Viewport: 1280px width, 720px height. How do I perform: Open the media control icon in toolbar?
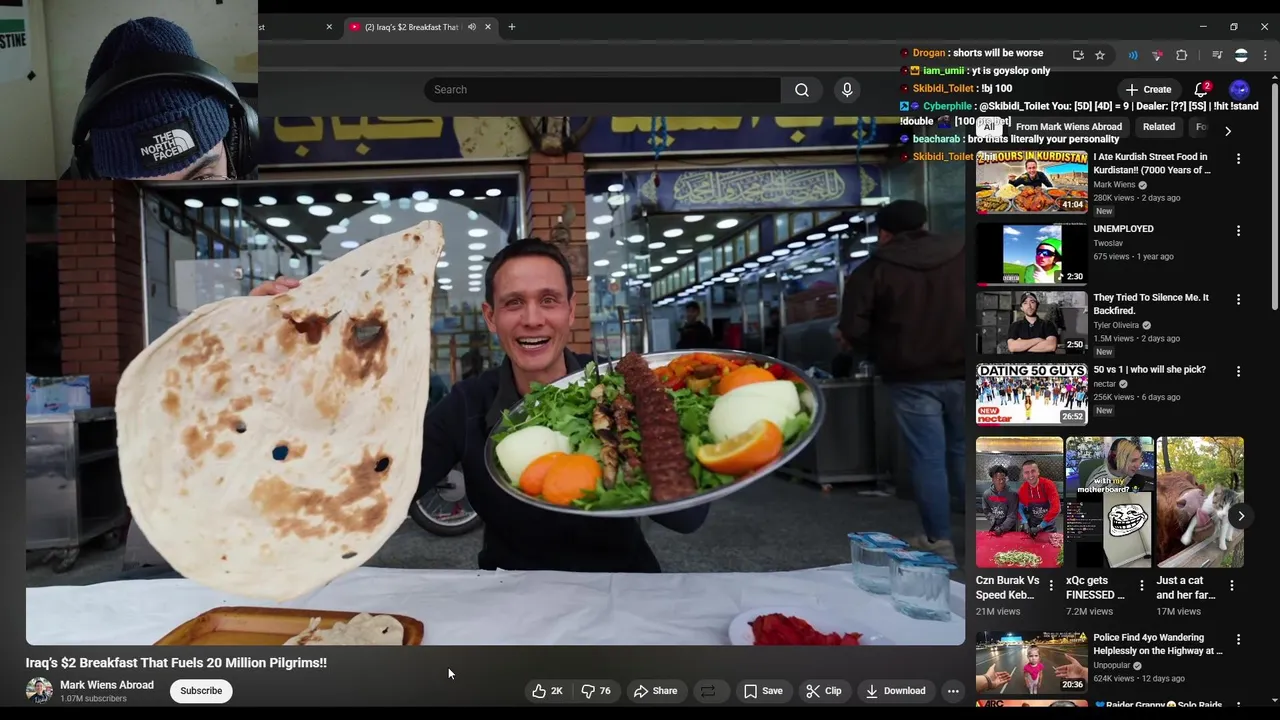click(x=1217, y=55)
